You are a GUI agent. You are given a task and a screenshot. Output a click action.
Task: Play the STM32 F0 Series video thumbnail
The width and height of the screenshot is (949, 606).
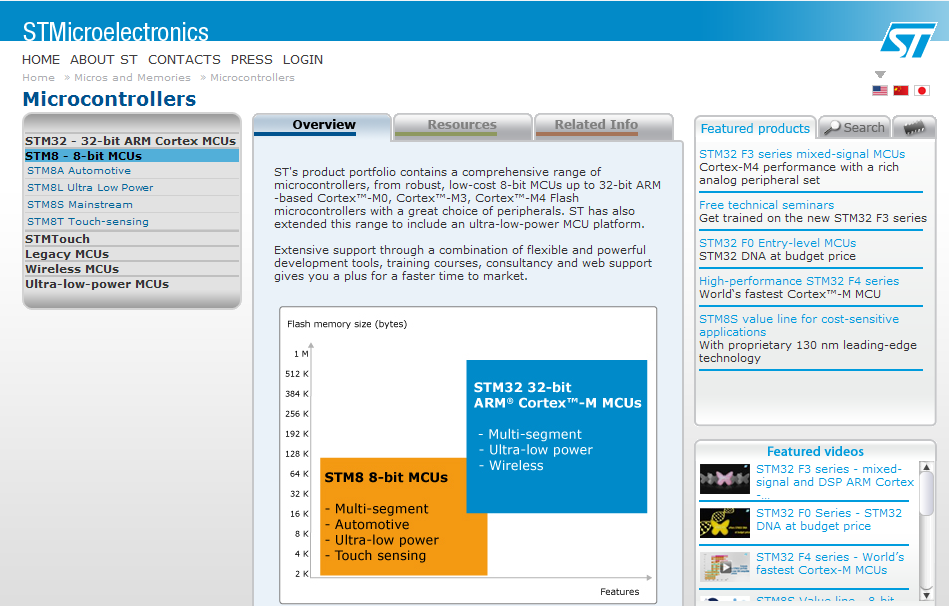(724, 523)
